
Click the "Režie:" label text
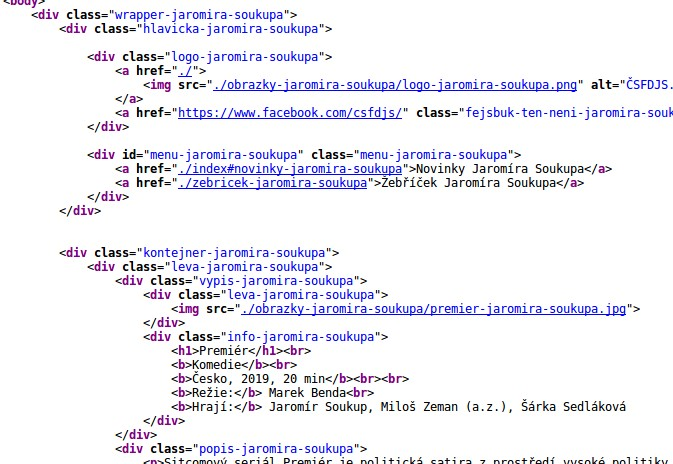pyautogui.click(x=213, y=393)
